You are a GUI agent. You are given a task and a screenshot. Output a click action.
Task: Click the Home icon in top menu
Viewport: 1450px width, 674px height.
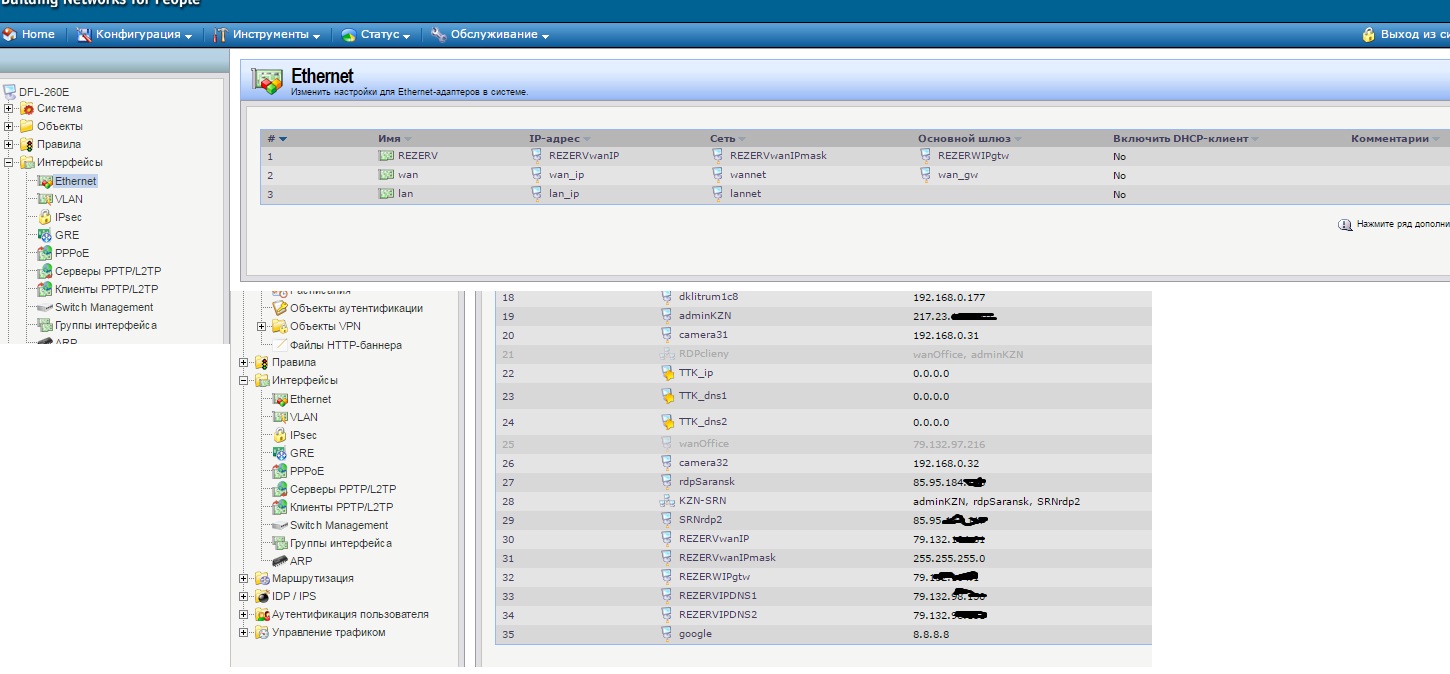[x=10, y=35]
